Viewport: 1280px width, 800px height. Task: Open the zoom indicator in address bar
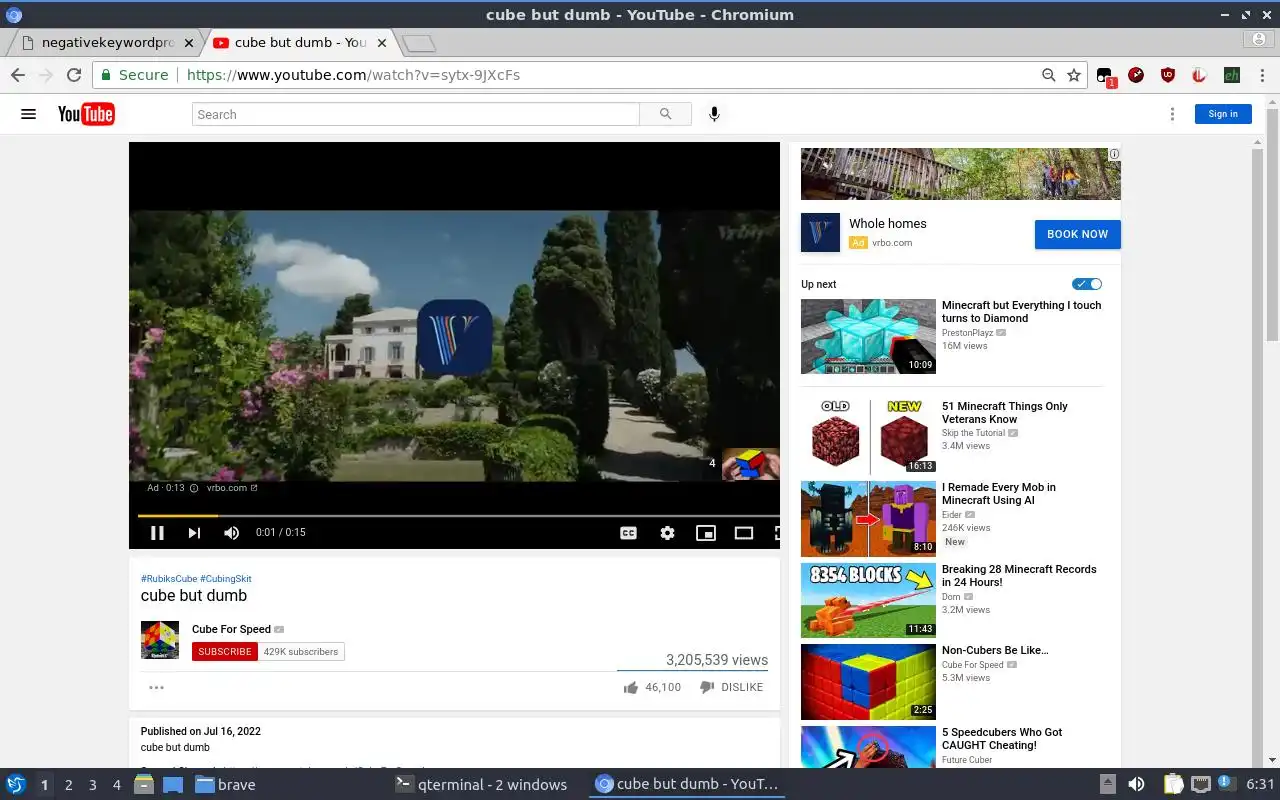tap(1048, 75)
